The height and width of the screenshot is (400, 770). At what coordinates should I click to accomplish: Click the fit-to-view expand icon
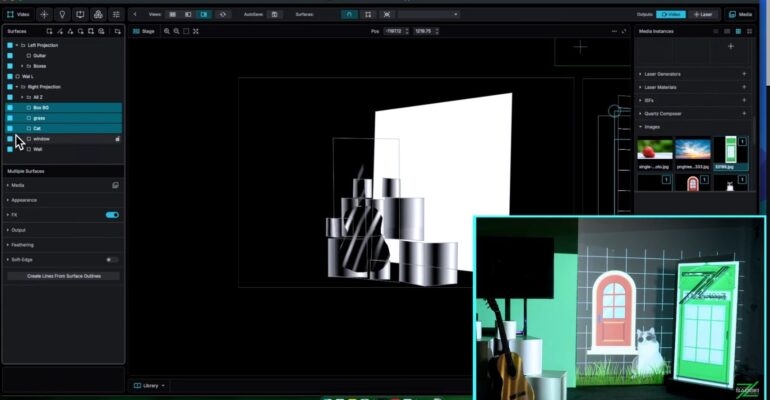point(195,31)
